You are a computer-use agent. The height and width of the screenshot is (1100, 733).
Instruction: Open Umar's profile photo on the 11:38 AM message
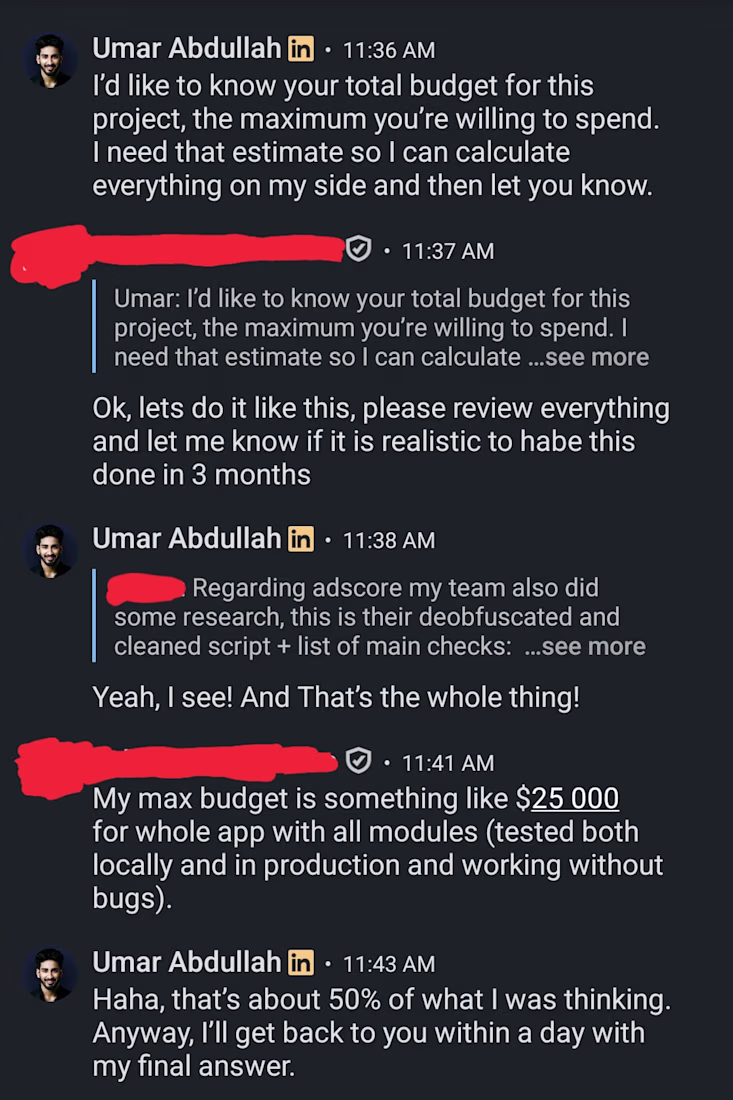point(50,551)
